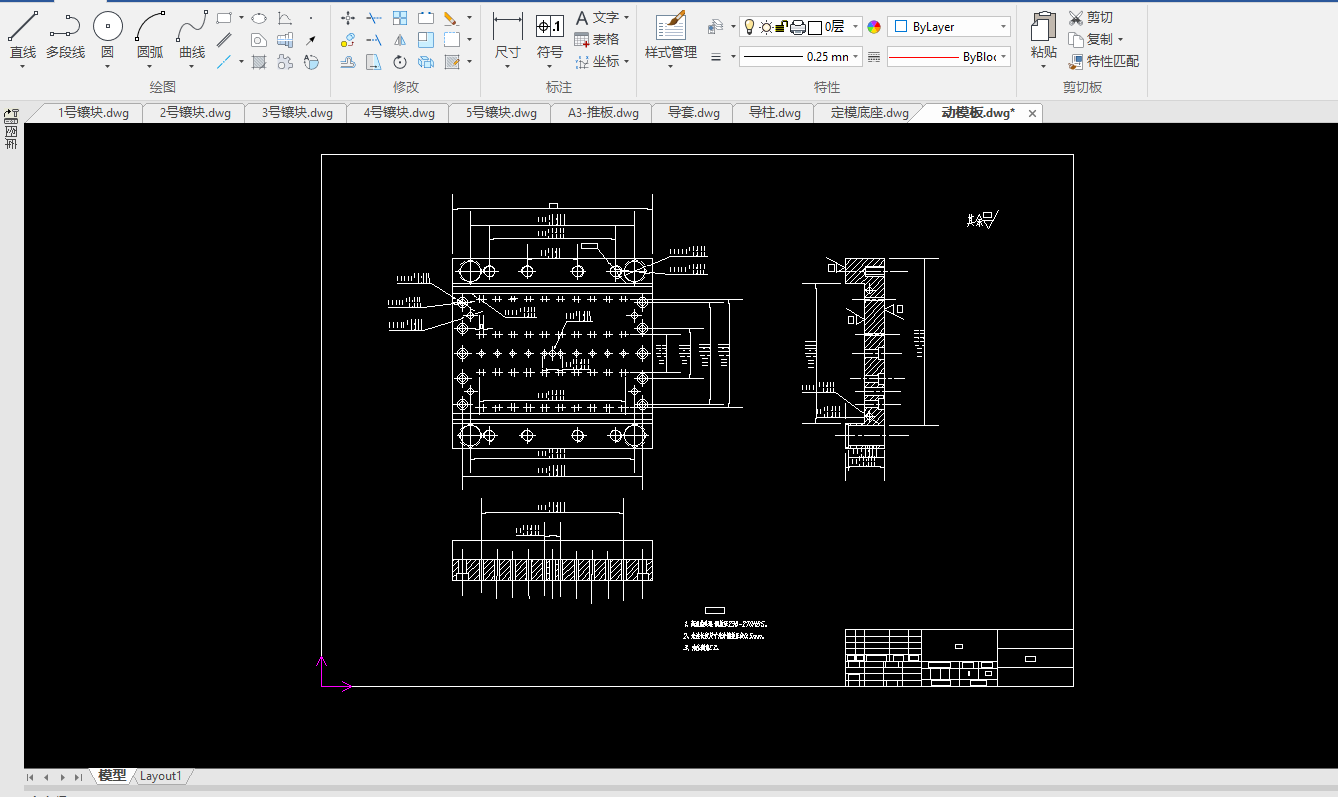Click the 剪切 (Cut) button
This screenshot has width=1338, height=797.
pos(1090,17)
